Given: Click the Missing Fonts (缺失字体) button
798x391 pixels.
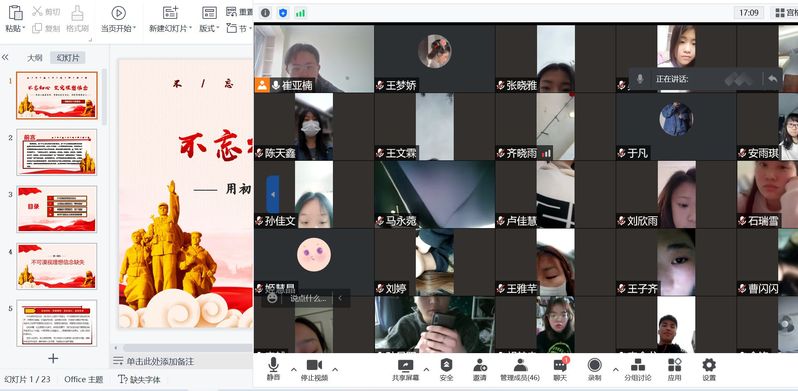Looking at the screenshot, I should point(139,379).
